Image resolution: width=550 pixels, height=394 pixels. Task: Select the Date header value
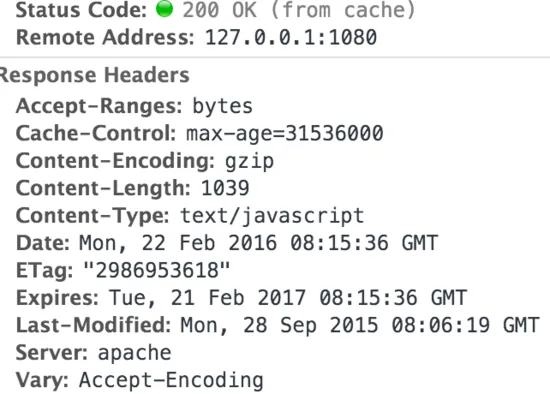click(259, 243)
